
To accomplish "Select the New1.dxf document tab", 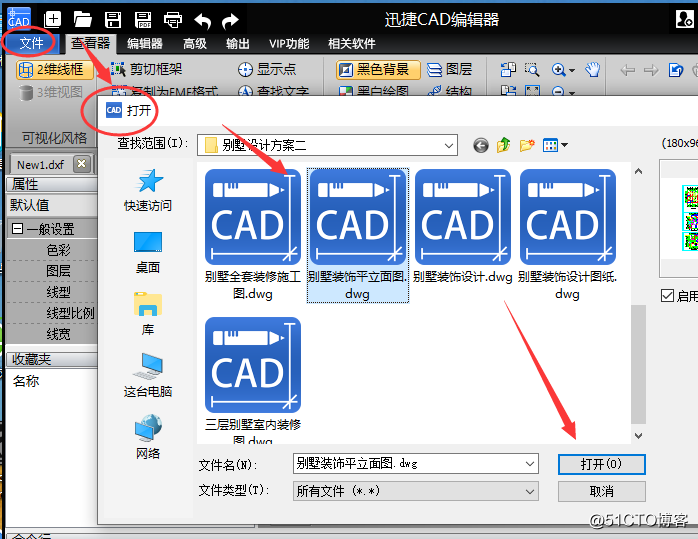I will pyautogui.click(x=41, y=165).
